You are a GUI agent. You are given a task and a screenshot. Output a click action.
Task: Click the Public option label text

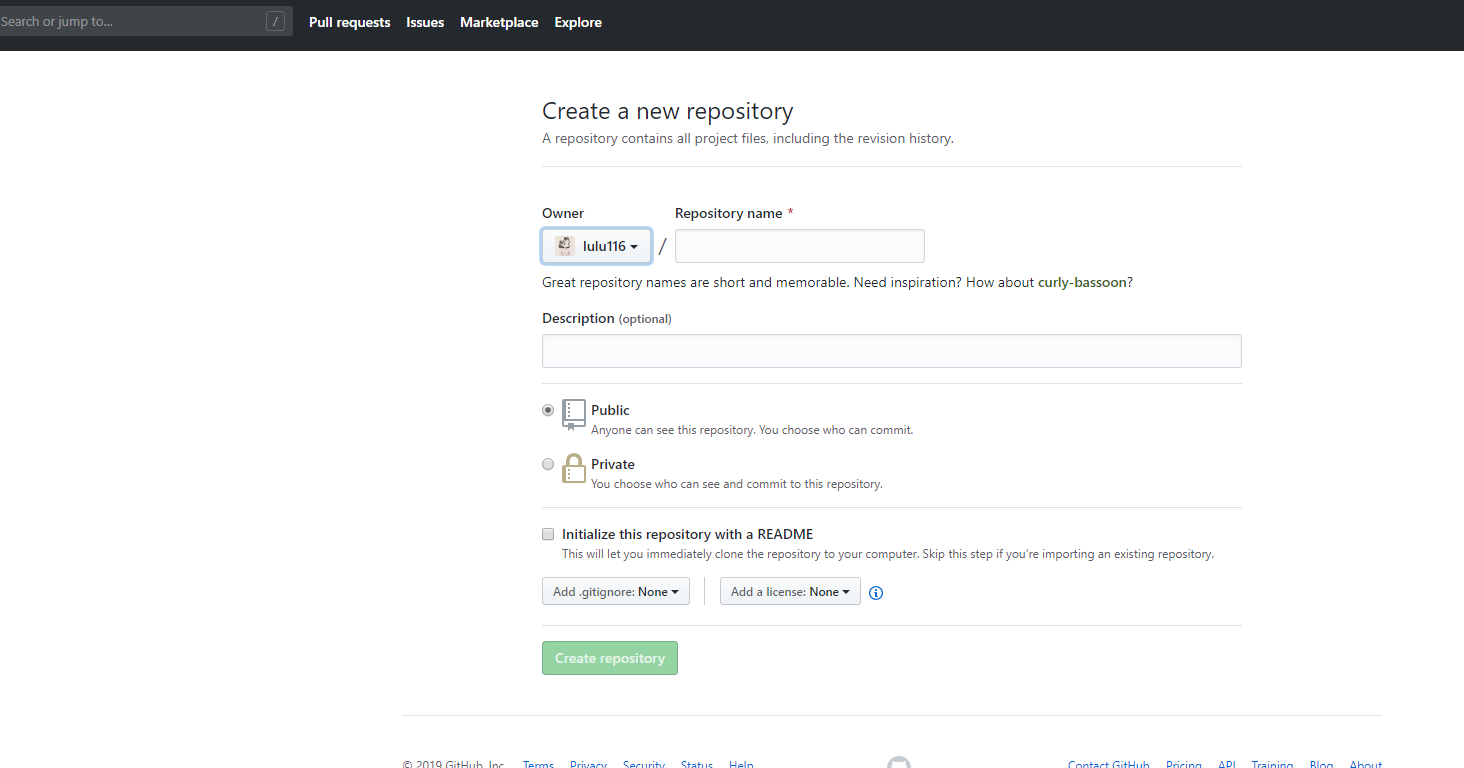(x=610, y=410)
